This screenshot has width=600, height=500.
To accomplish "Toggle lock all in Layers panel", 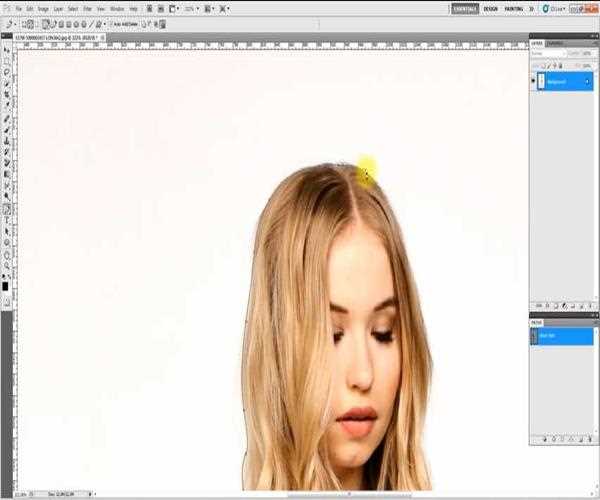I will (561, 66).
